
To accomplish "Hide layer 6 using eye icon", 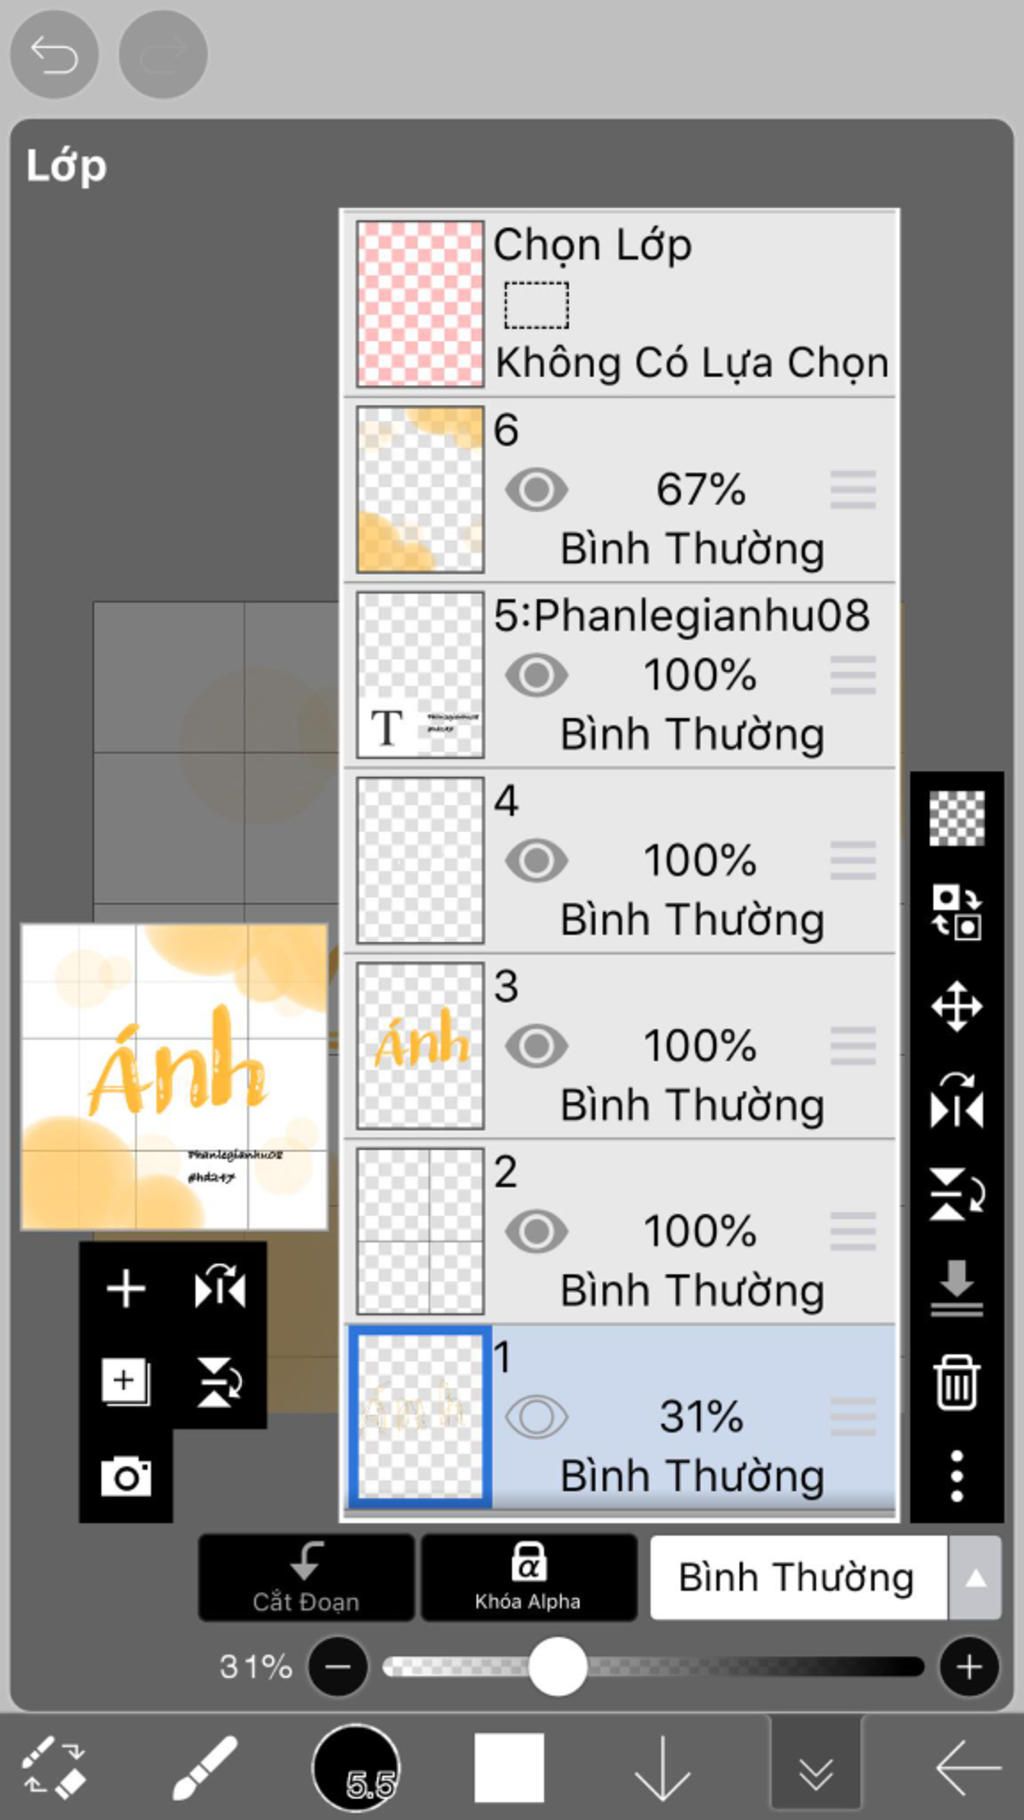I will pyautogui.click(x=536, y=490).
